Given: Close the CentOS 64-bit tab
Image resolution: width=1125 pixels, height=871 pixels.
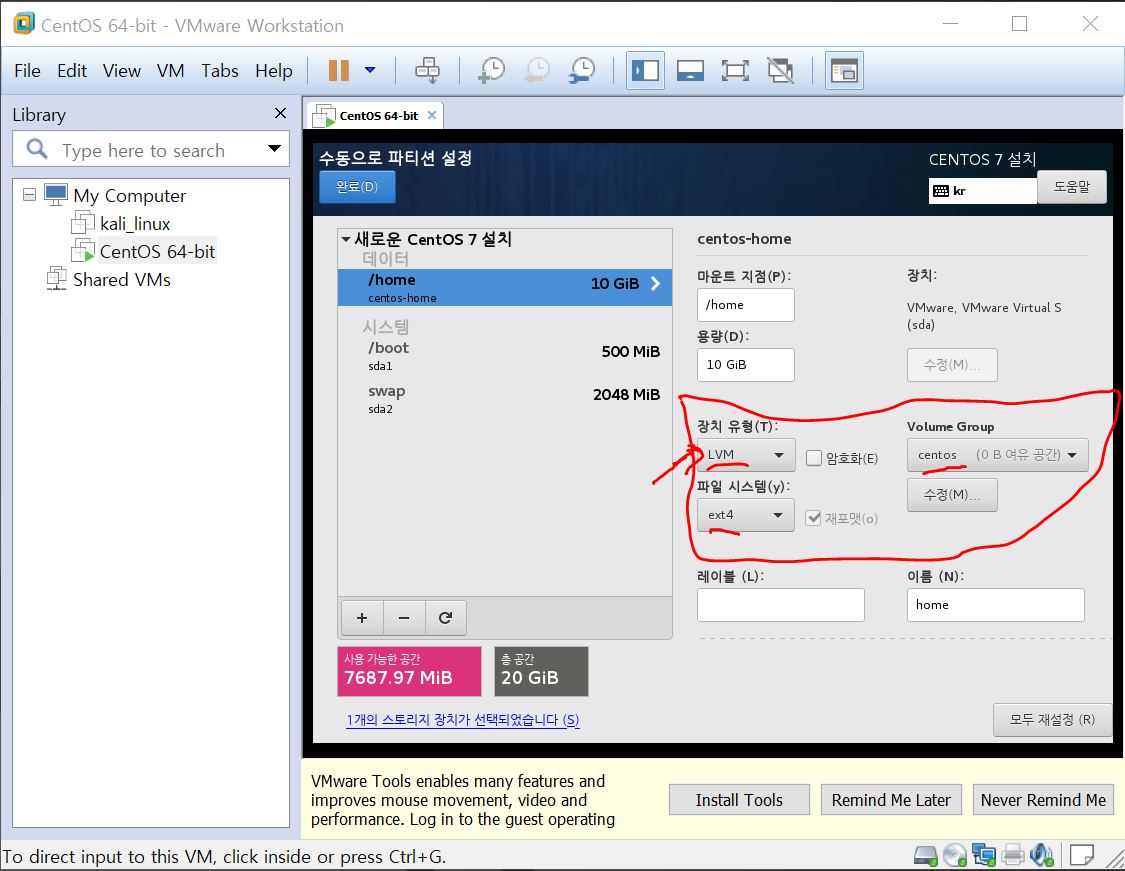Looking at the screenshot, I should coord(432,115).
